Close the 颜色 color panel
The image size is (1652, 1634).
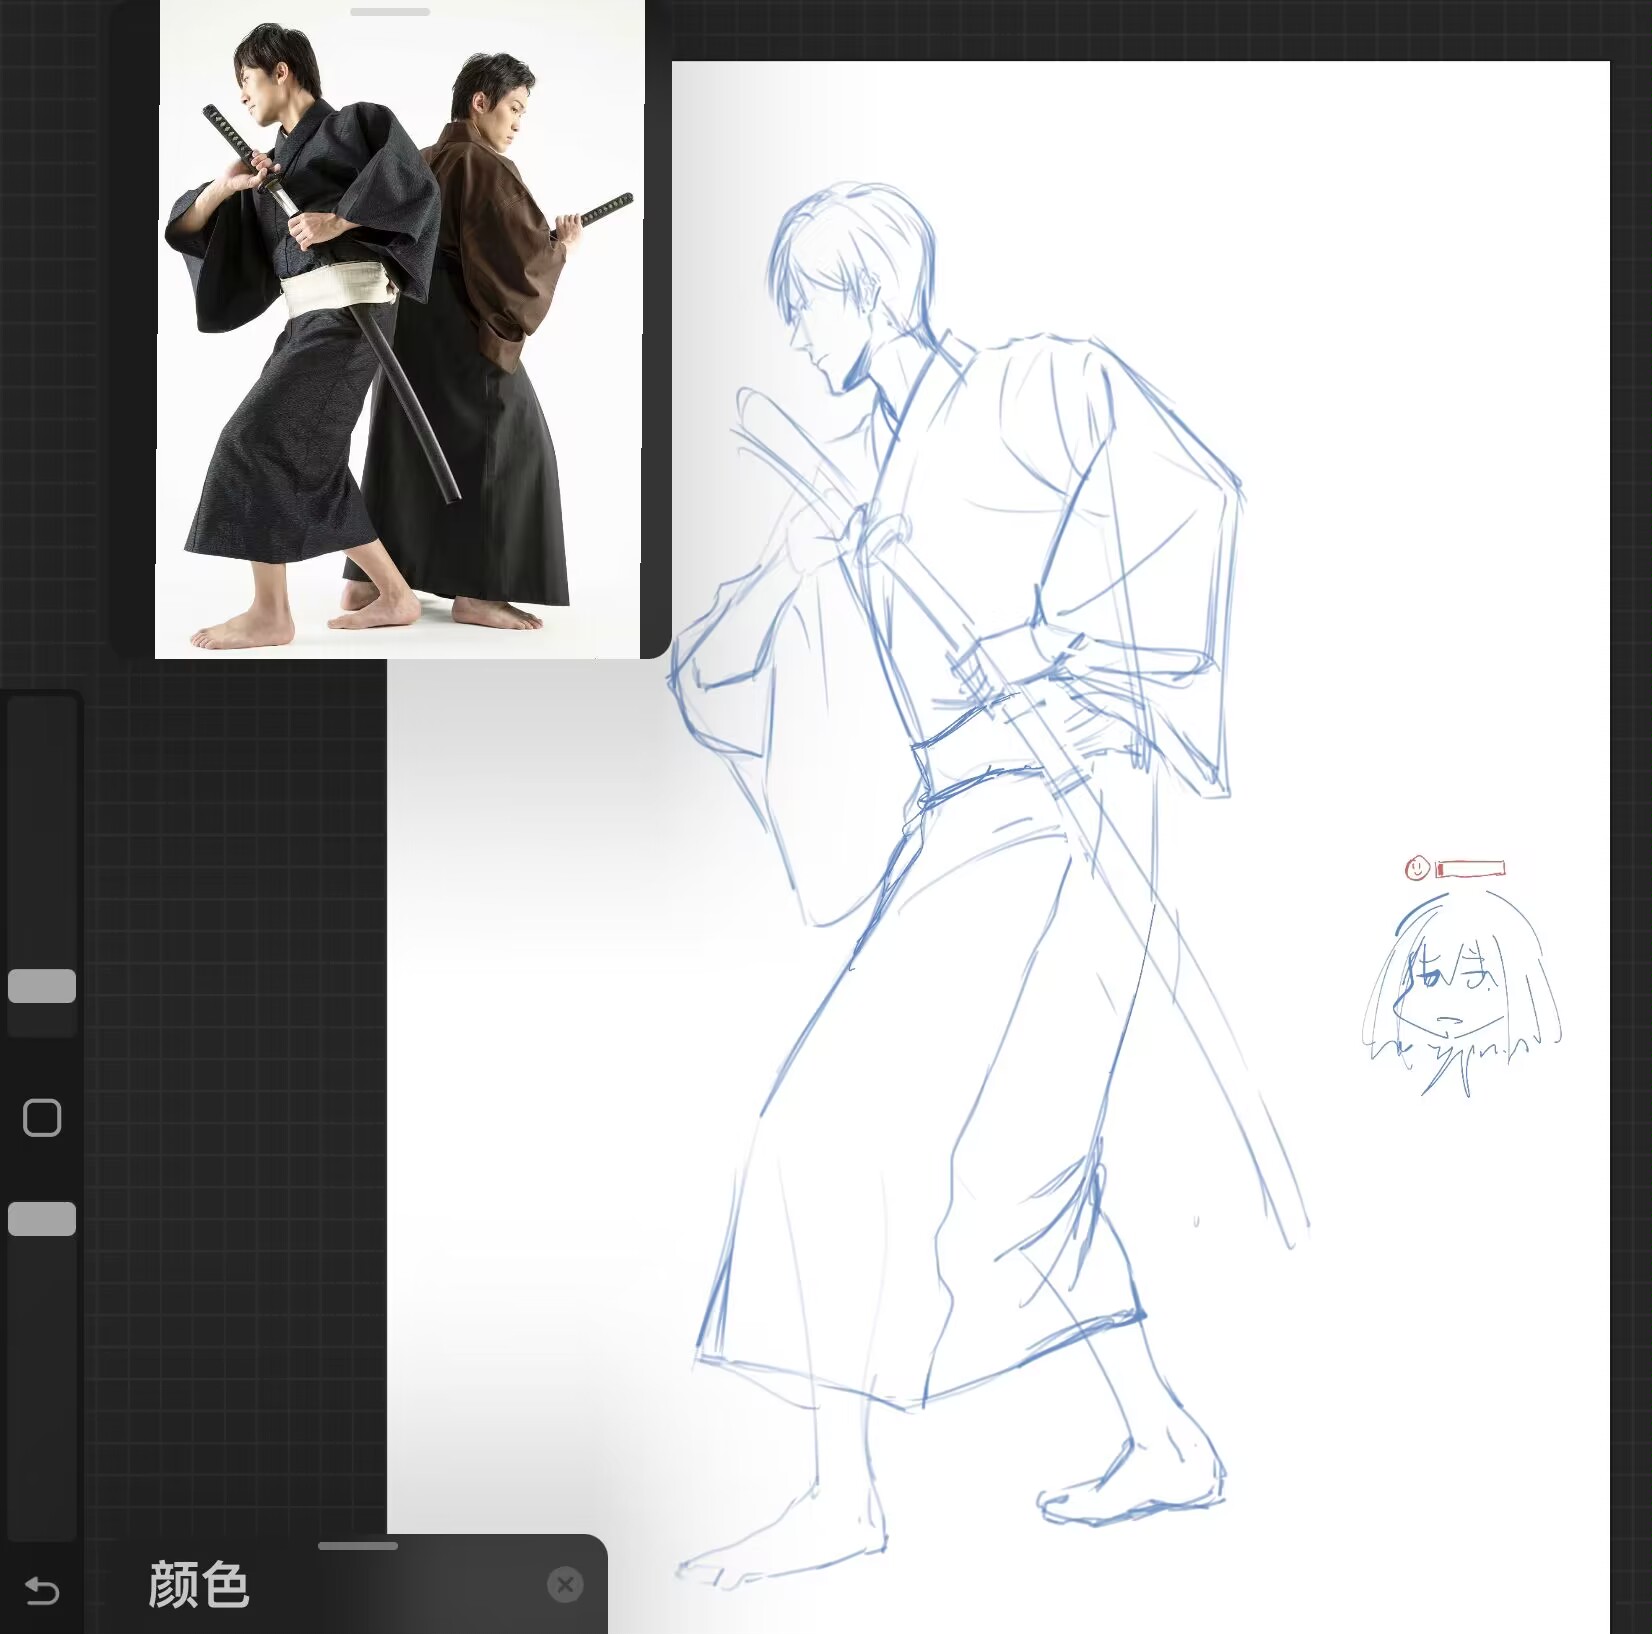tap(565, 1584)
